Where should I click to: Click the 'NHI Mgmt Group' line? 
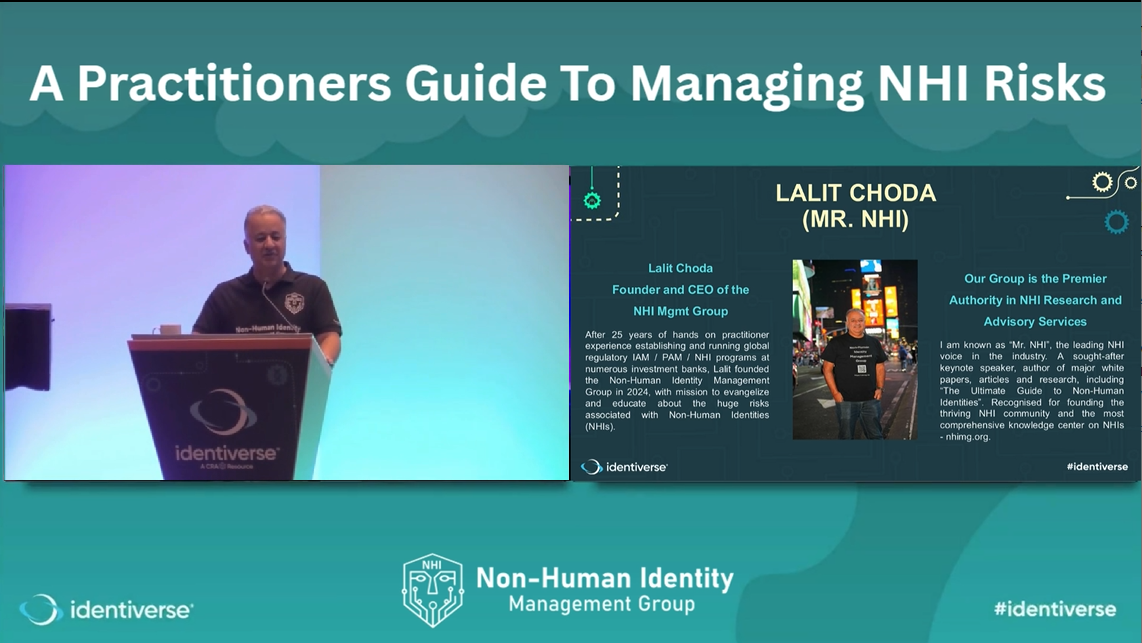pos(680,311)
